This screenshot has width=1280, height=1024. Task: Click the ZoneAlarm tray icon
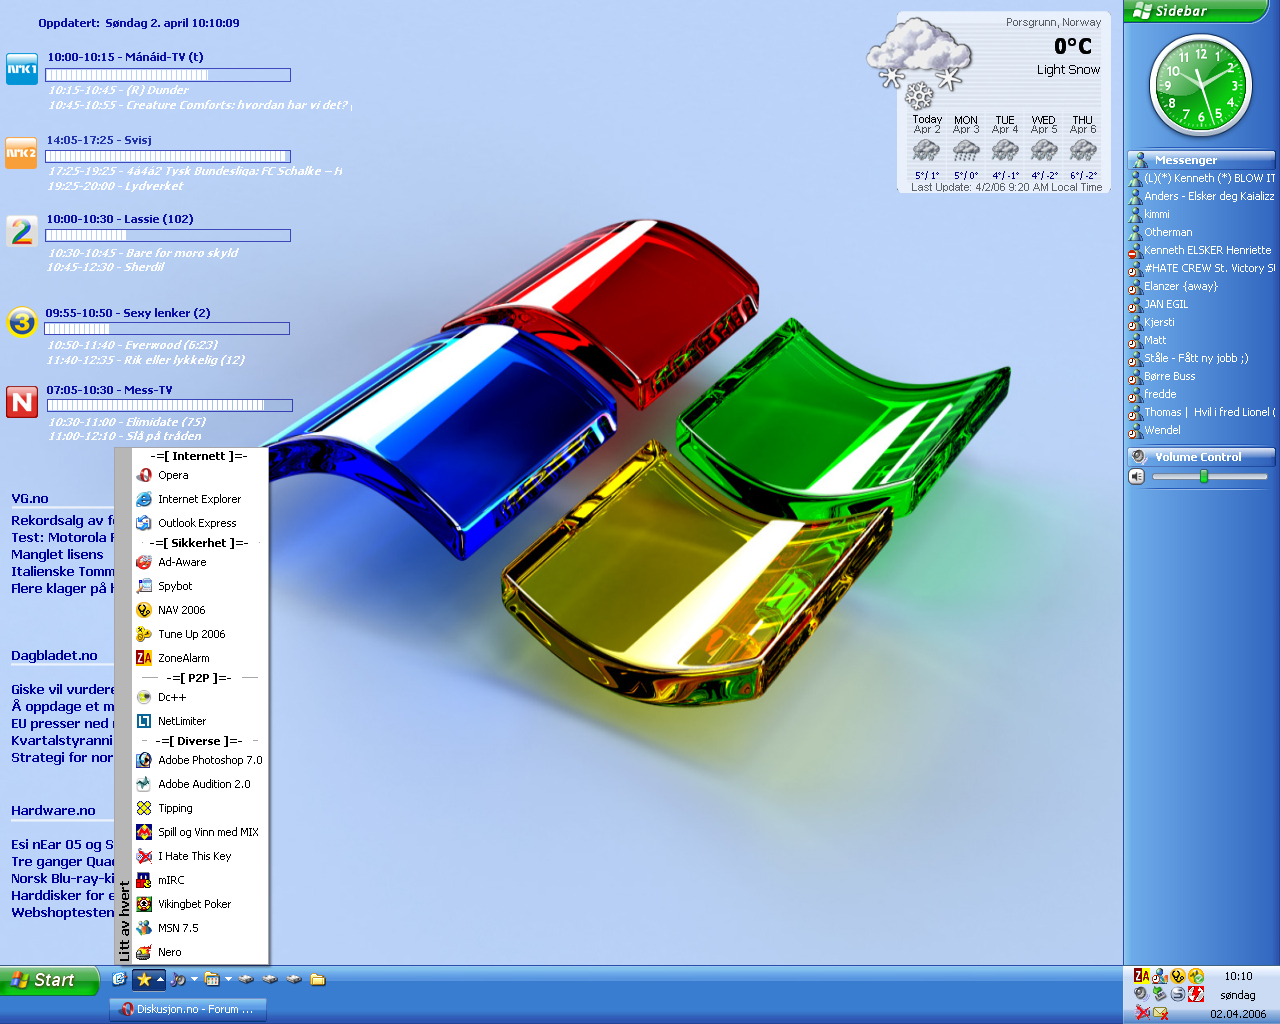coord(1141,976)
